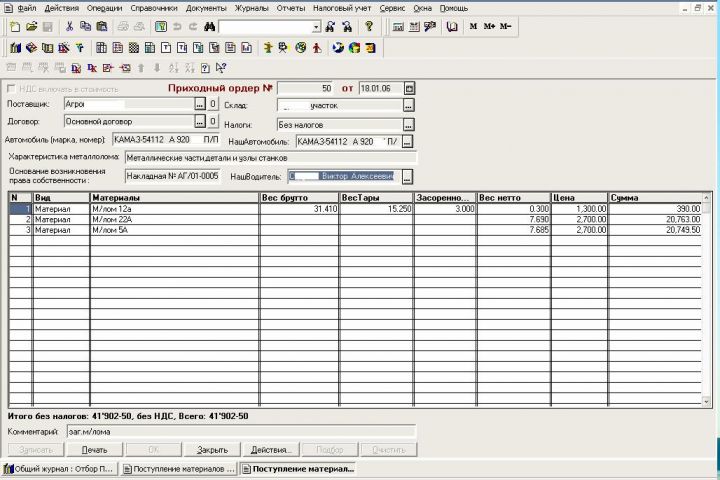Click the red walking figure icon
The height and width of the screenshot is (480, 720).
(317, 48)
